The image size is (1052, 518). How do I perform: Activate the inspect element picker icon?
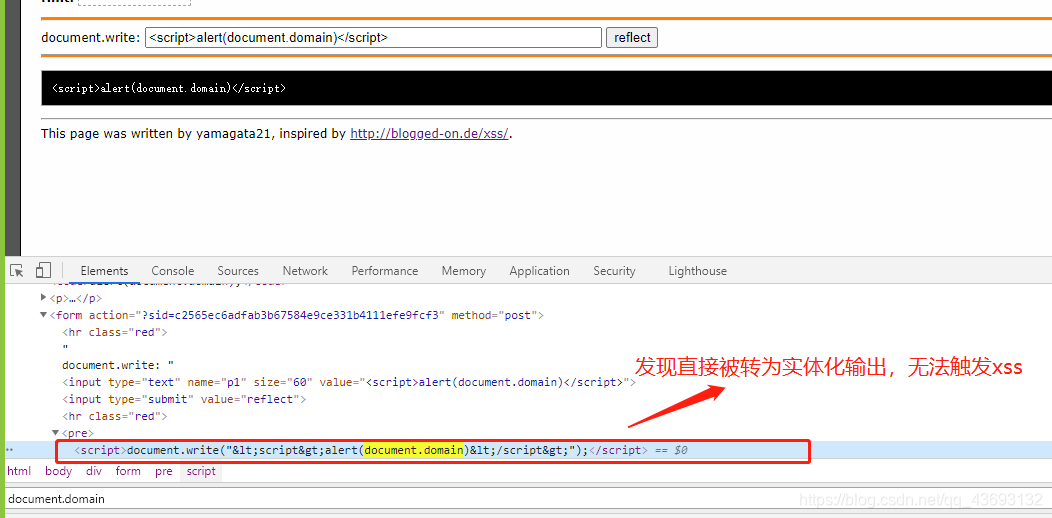point(17,270)
